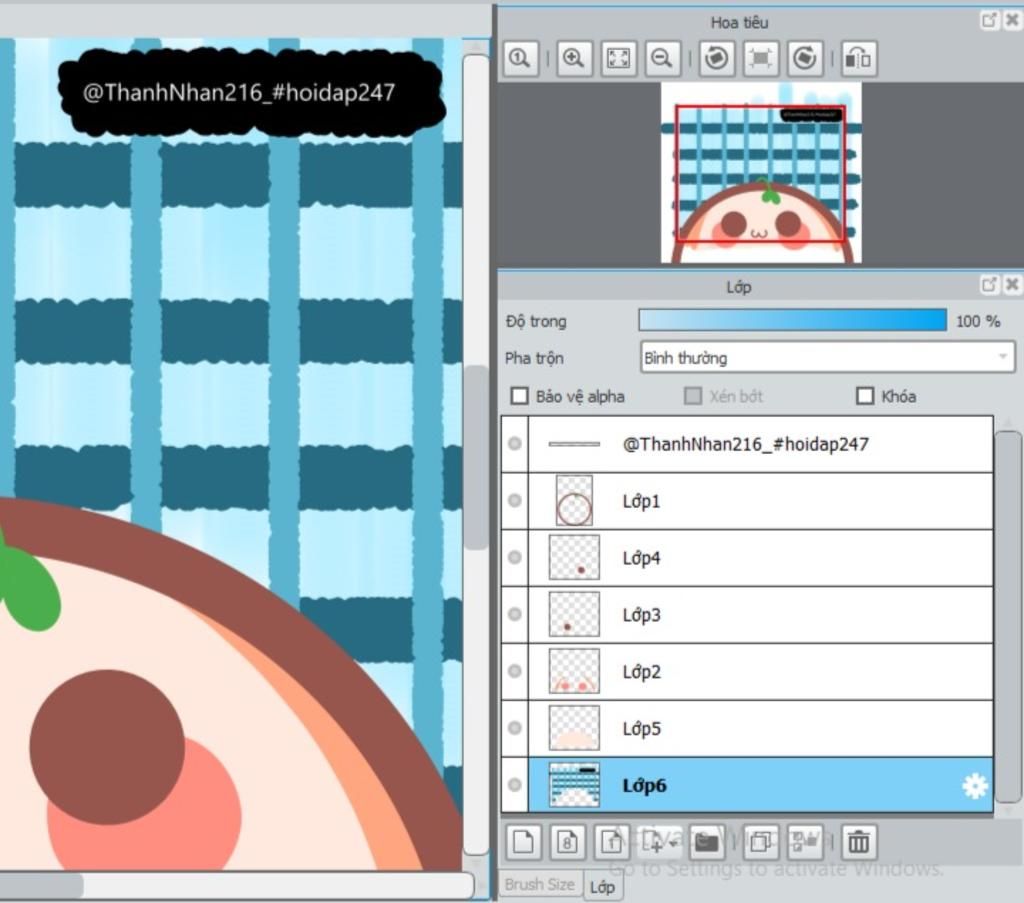Reset canvas rotation in navigator
1024x903 pixels.
point(761,59)
